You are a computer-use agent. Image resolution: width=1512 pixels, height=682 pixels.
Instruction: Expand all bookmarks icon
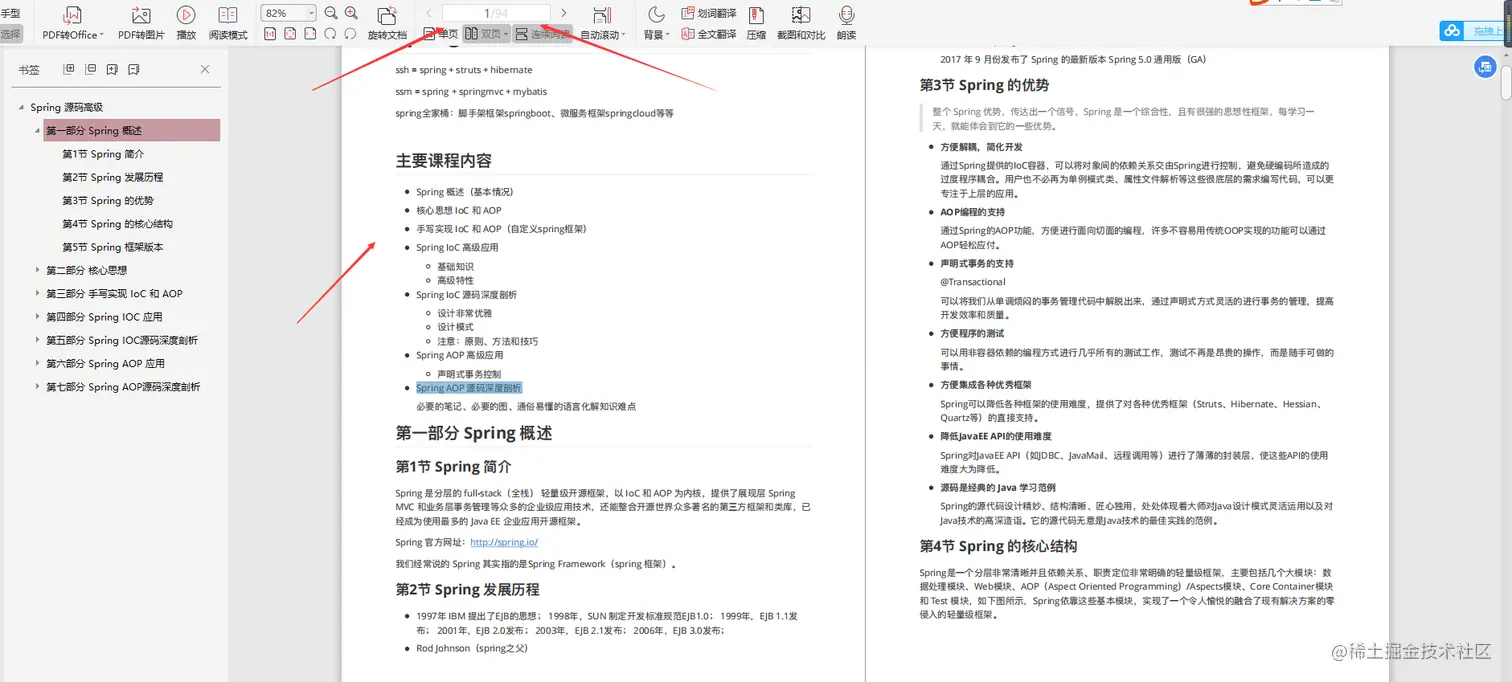(x=69, y=69)
